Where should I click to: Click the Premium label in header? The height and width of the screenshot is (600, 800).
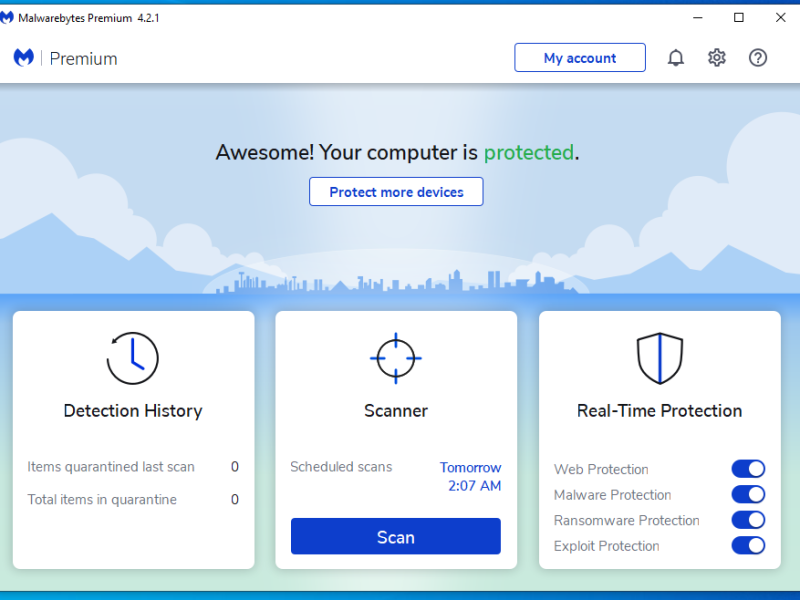(x=83, y=59)
